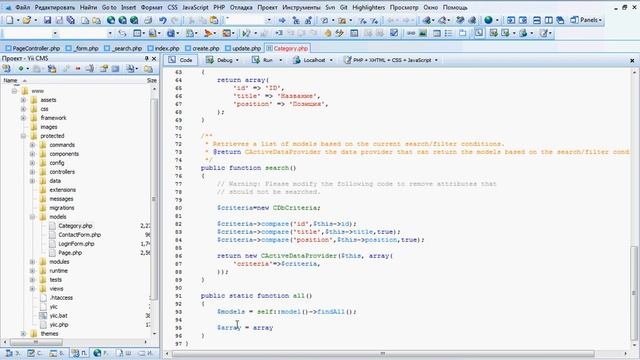Viewport: 640px width, 360px height.
Task: Select Category.php in project tree
Action: coord(75,226)
